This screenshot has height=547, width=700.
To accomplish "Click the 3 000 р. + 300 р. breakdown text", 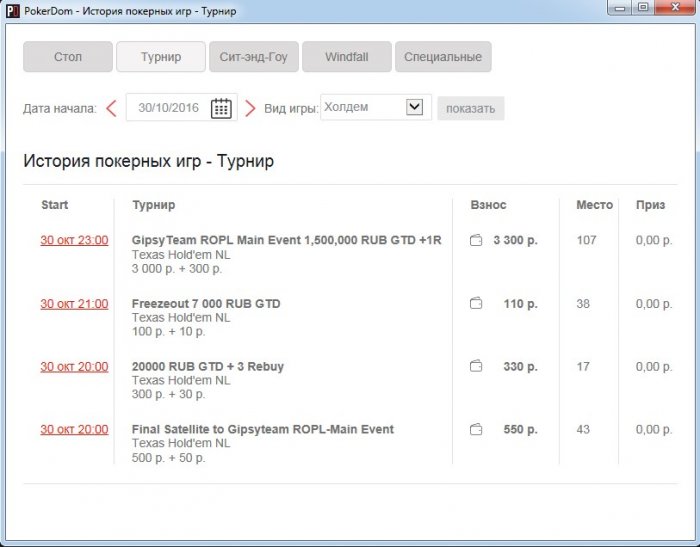I will [x=177, y=269].
